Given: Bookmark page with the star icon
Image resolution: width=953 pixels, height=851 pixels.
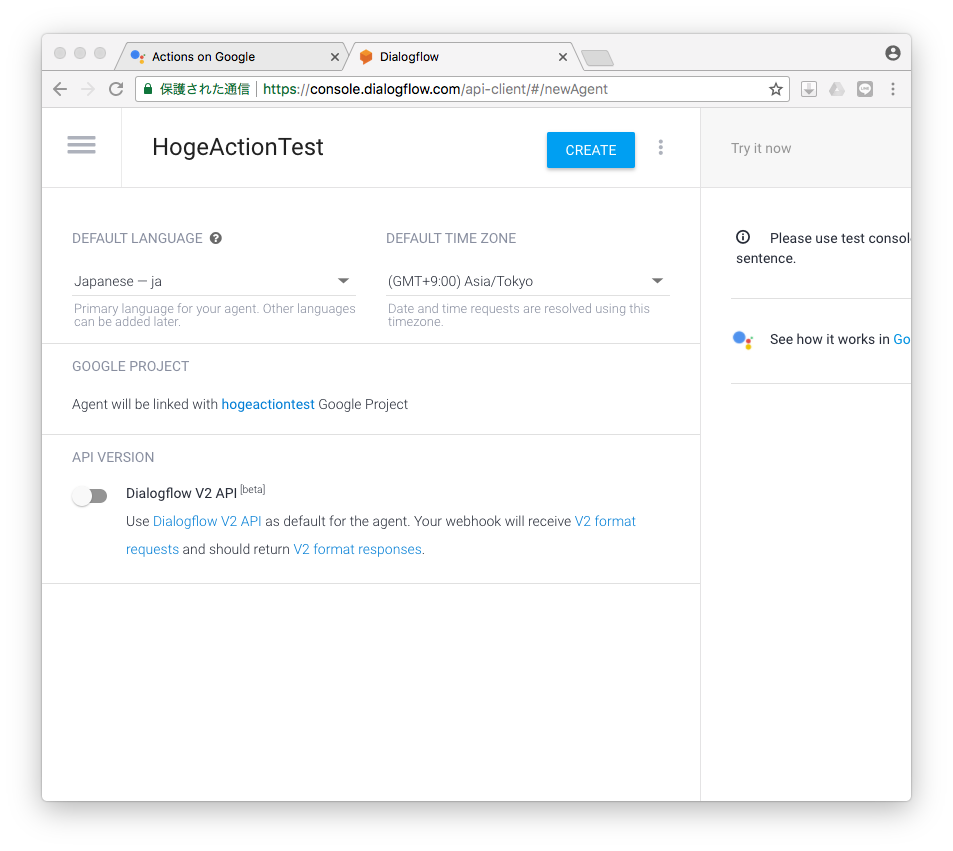Looking at the screenshot, I should 776,89.
